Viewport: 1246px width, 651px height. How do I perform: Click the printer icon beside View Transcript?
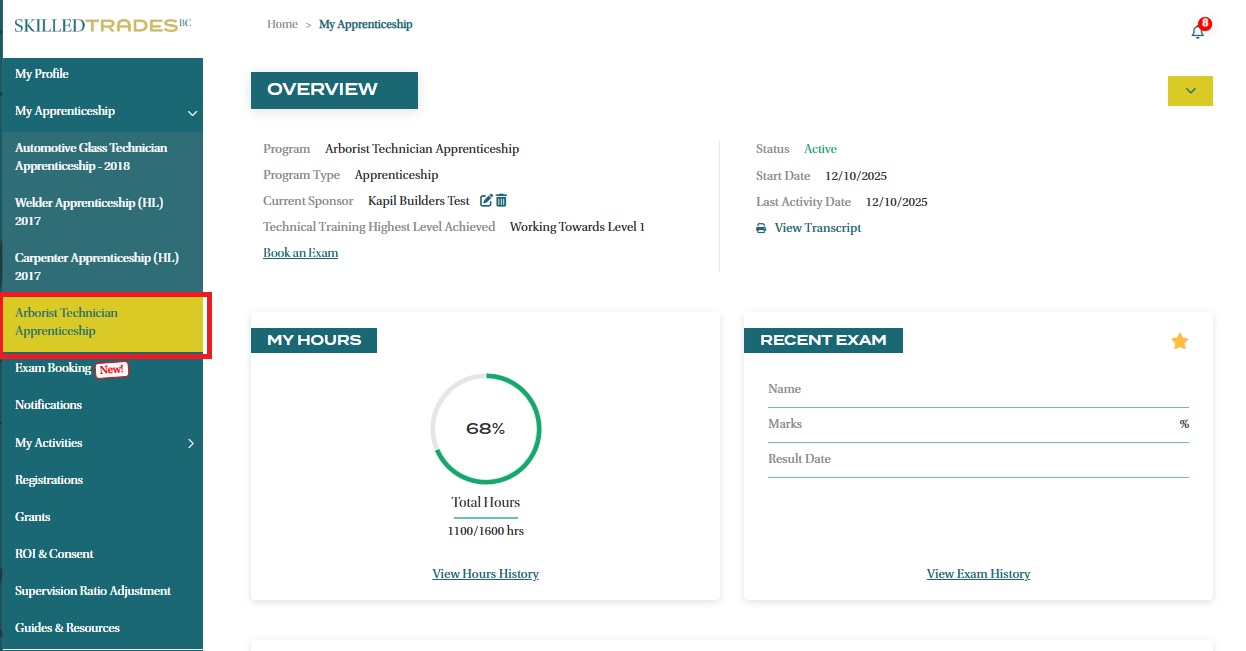pos(761,228)
